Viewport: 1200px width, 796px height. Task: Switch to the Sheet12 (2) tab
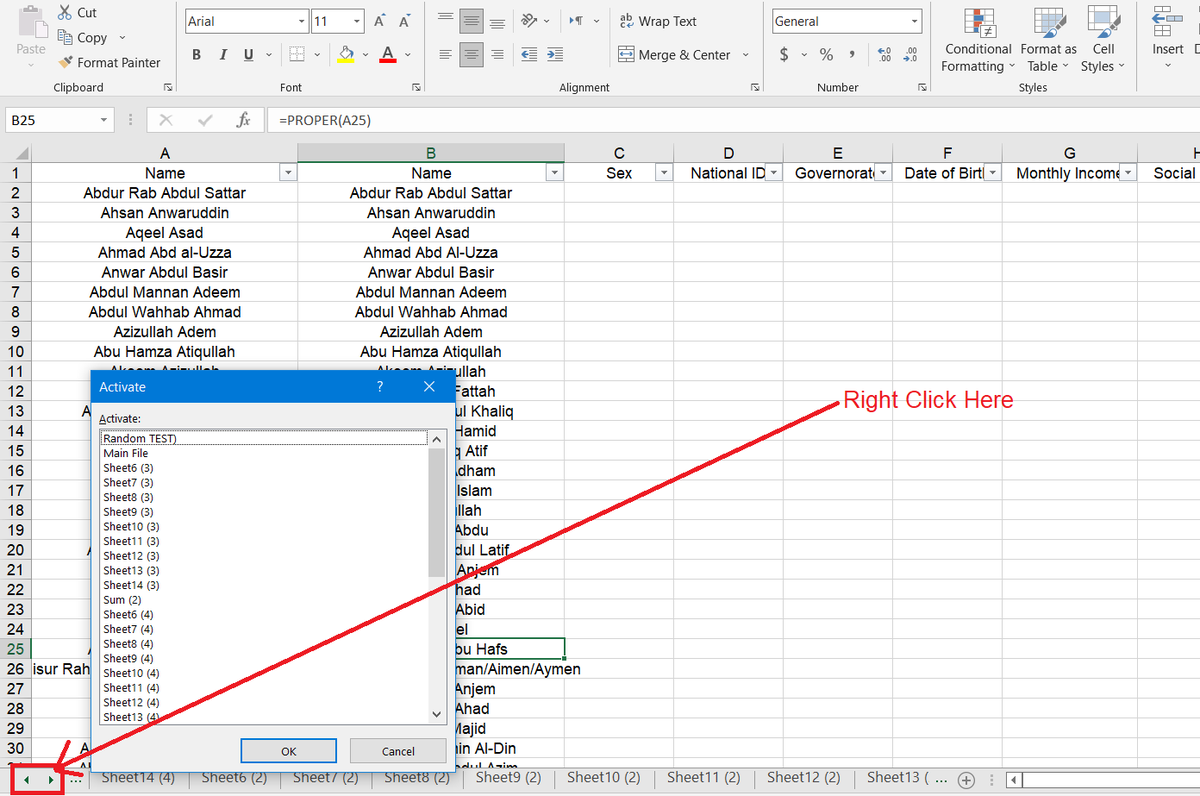804,777
